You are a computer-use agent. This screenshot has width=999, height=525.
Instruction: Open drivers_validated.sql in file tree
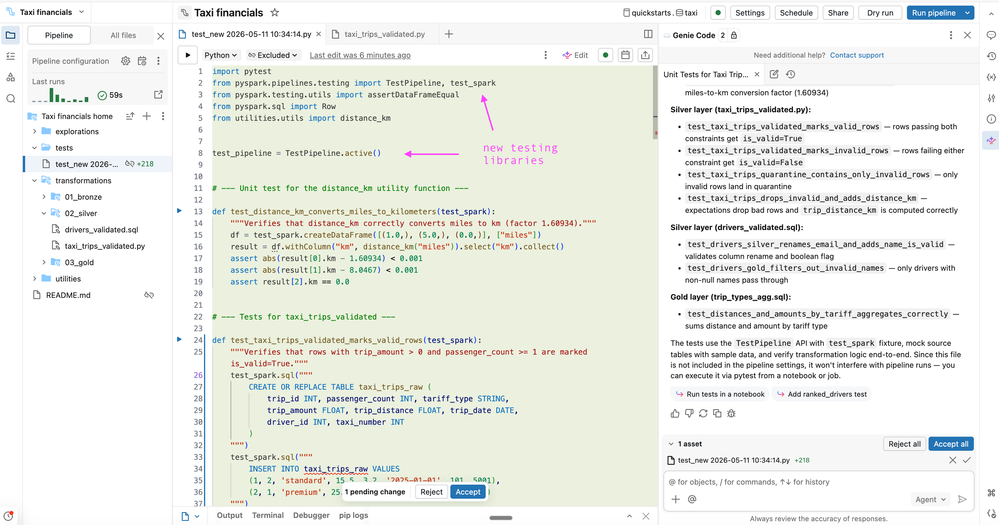[101, 229]
